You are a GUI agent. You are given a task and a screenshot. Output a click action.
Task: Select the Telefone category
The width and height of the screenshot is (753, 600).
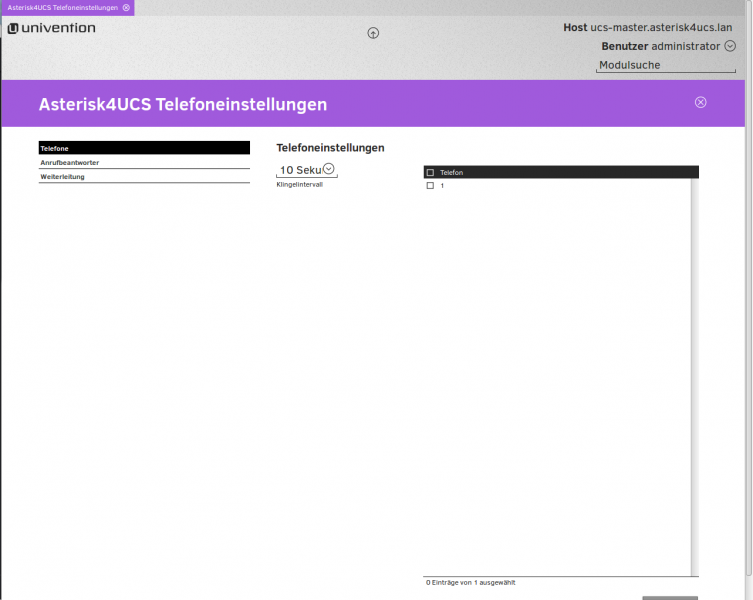[x=144, y=148]
